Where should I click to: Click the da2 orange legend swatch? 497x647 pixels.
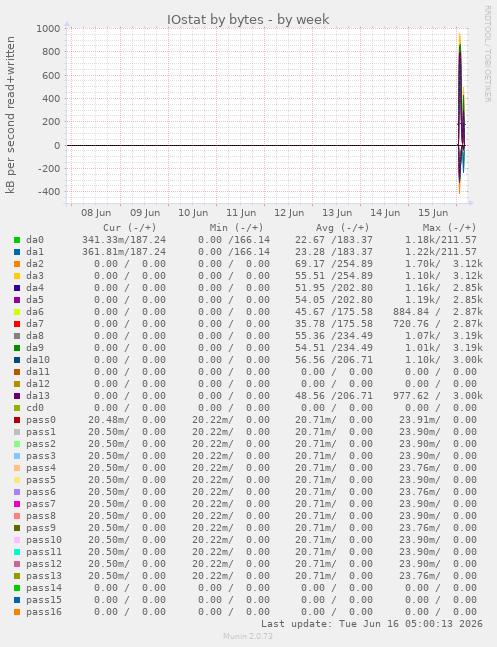pos(17,264)
